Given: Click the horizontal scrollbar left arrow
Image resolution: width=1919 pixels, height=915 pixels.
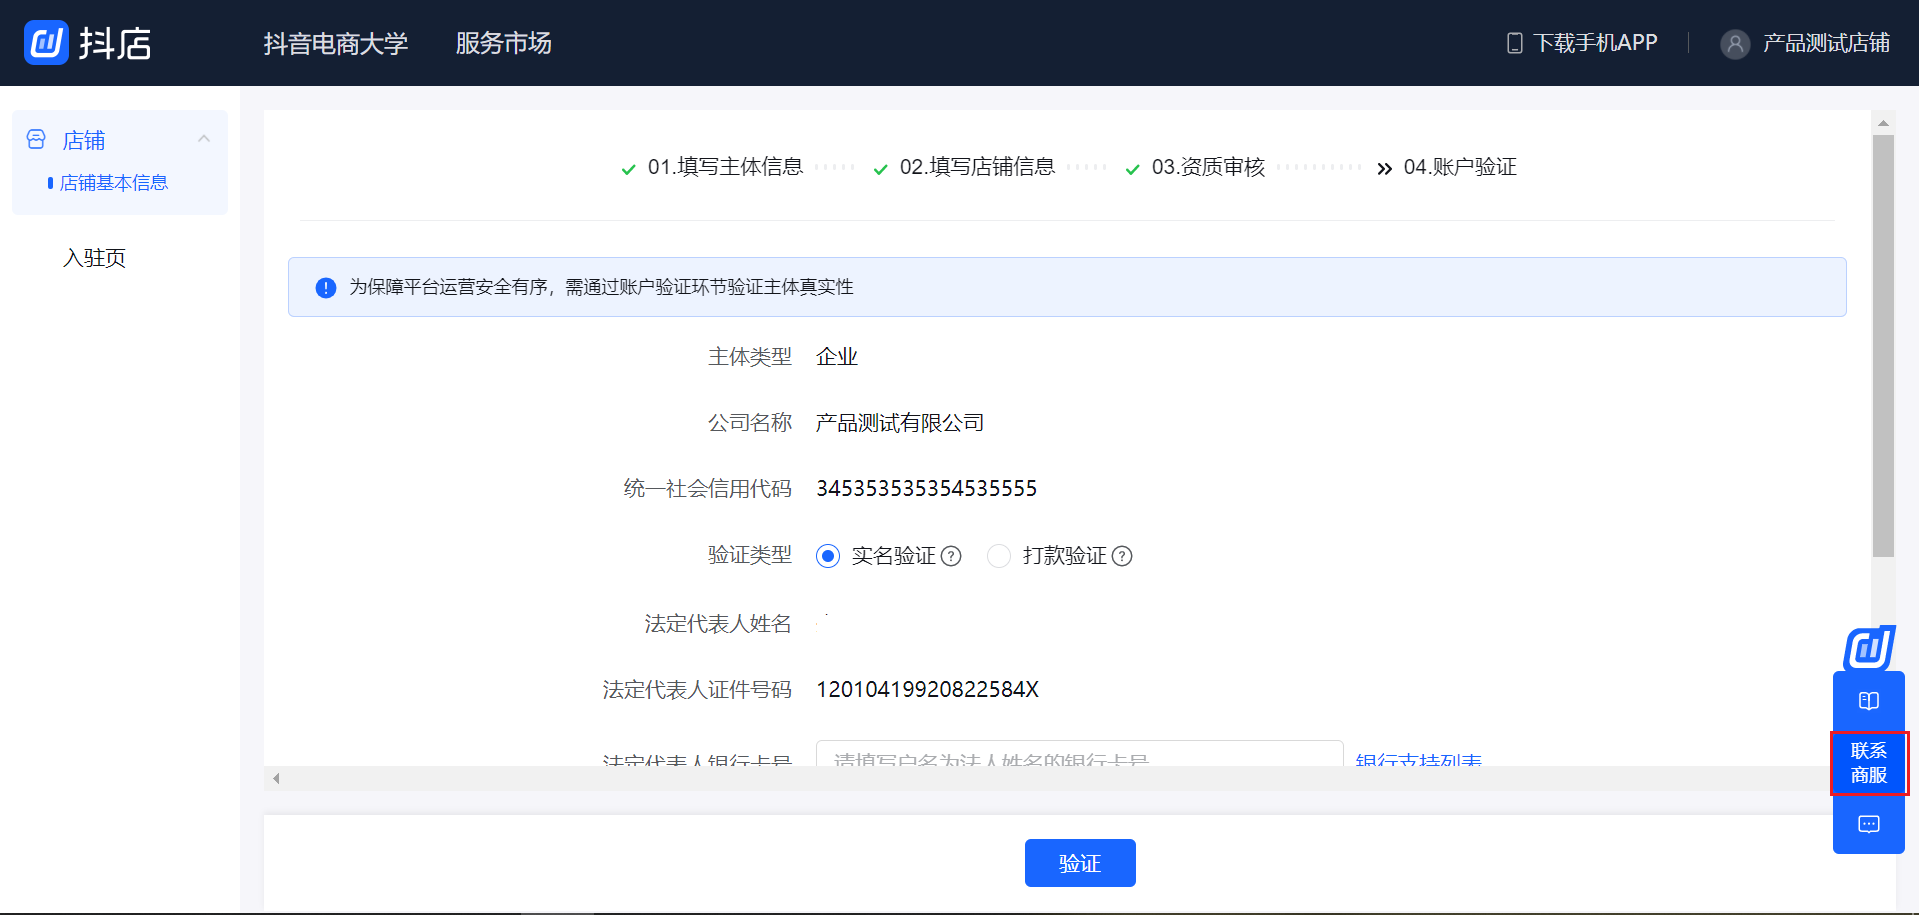Looking at the screenshot, I should pos(276,778).
